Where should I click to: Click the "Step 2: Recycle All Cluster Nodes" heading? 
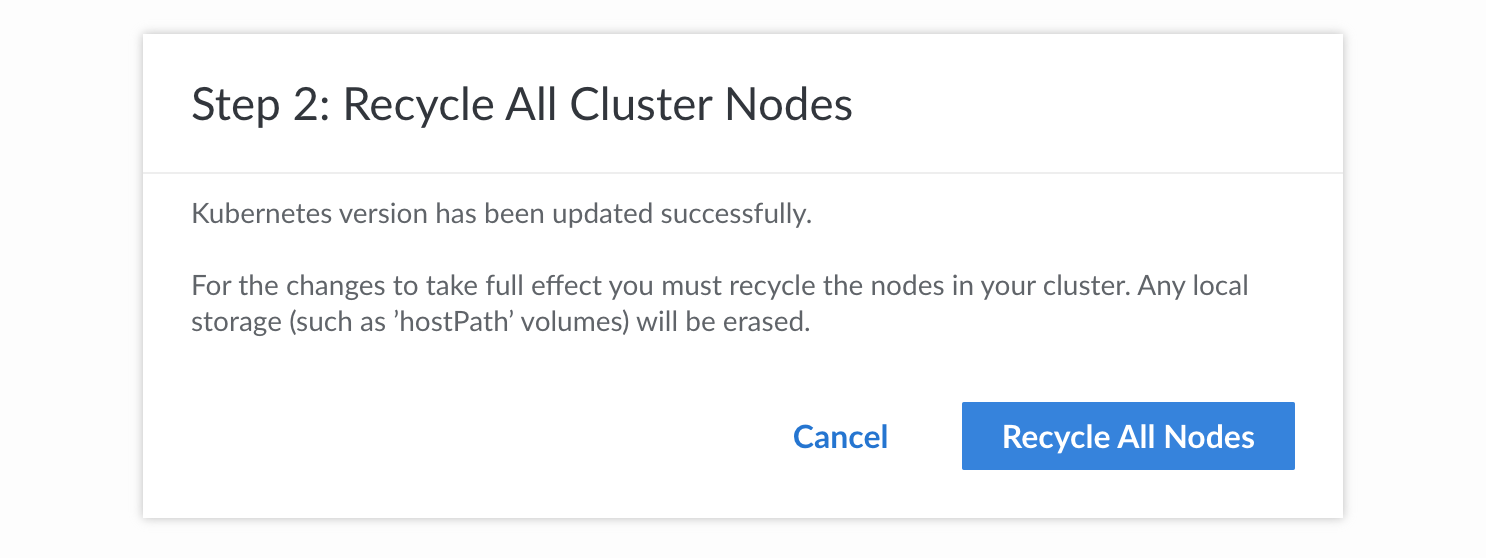tap(521, 105)
